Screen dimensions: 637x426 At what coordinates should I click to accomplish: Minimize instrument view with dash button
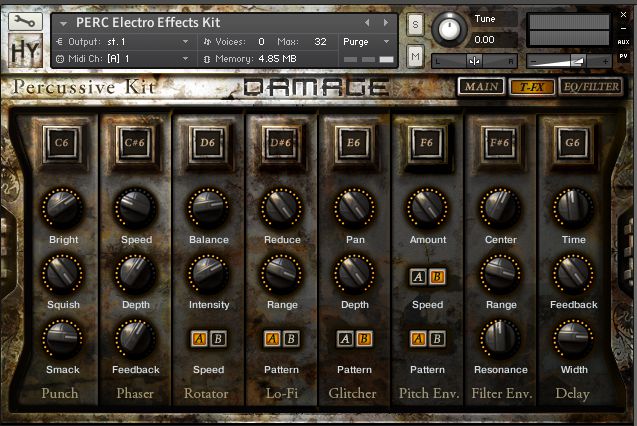pos(623,28)
